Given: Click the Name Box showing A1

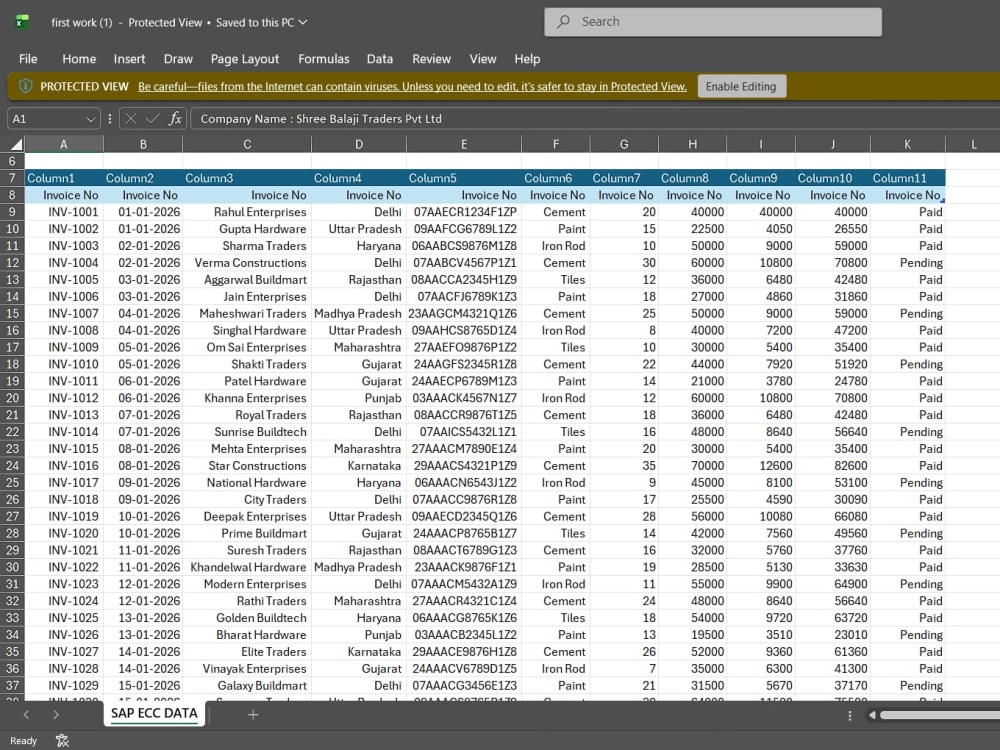Looking at the screenshot, I should pyautogui.click(x=54, y=119).
